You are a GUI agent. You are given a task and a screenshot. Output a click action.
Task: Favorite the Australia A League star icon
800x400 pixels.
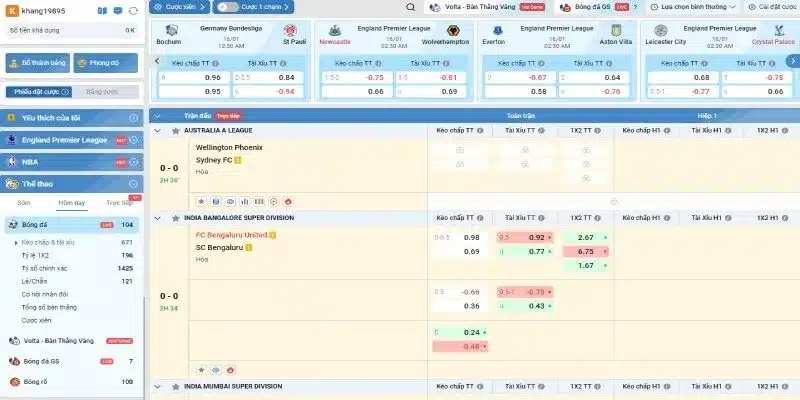click(x=175, y=131)
